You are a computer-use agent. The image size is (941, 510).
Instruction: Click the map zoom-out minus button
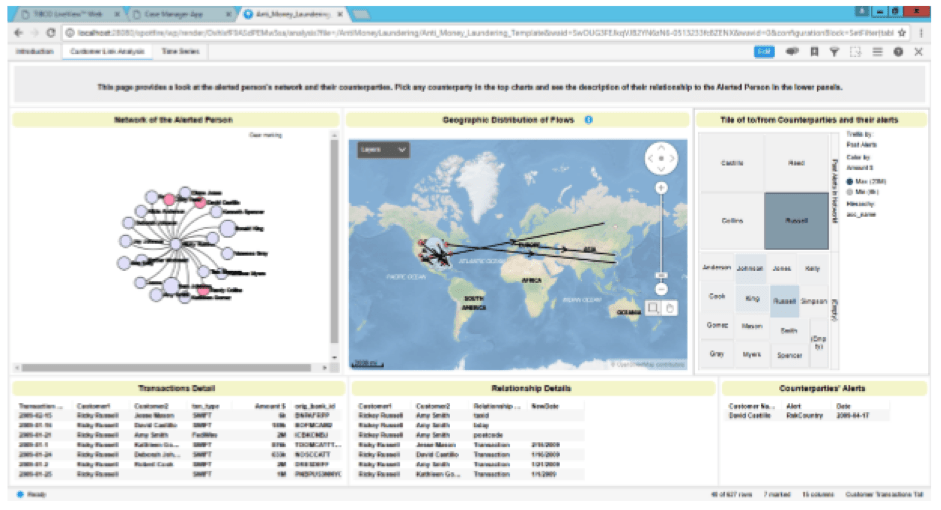[661, 289]
